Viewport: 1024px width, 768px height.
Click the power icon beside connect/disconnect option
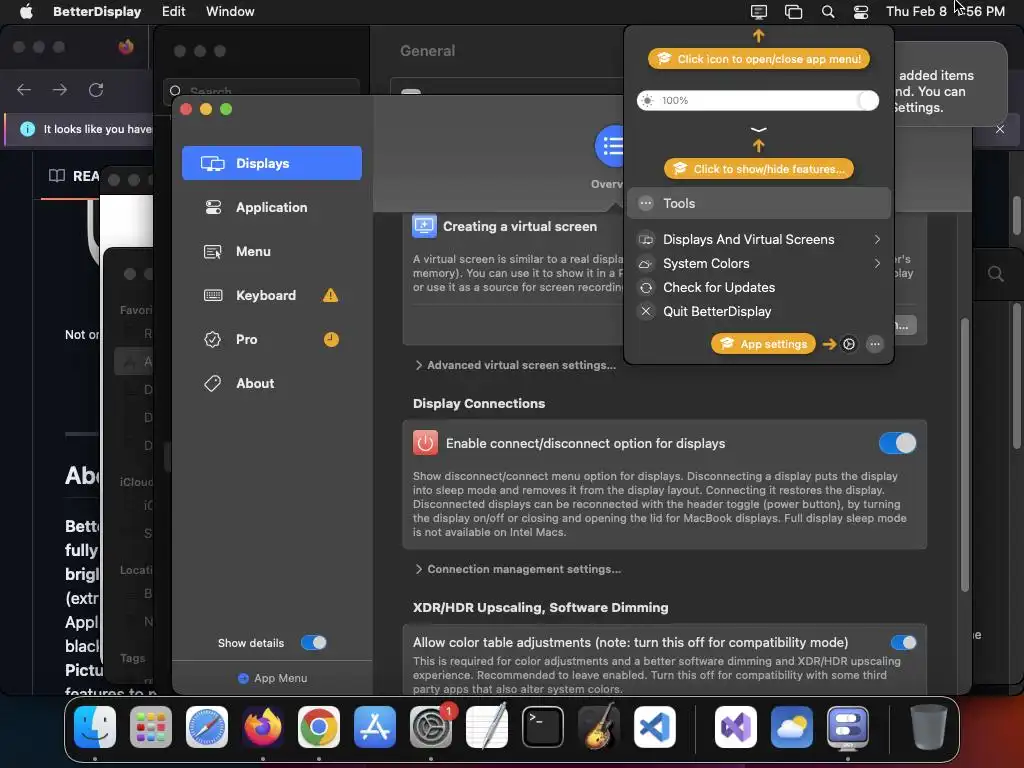click(x=425, y=443)
